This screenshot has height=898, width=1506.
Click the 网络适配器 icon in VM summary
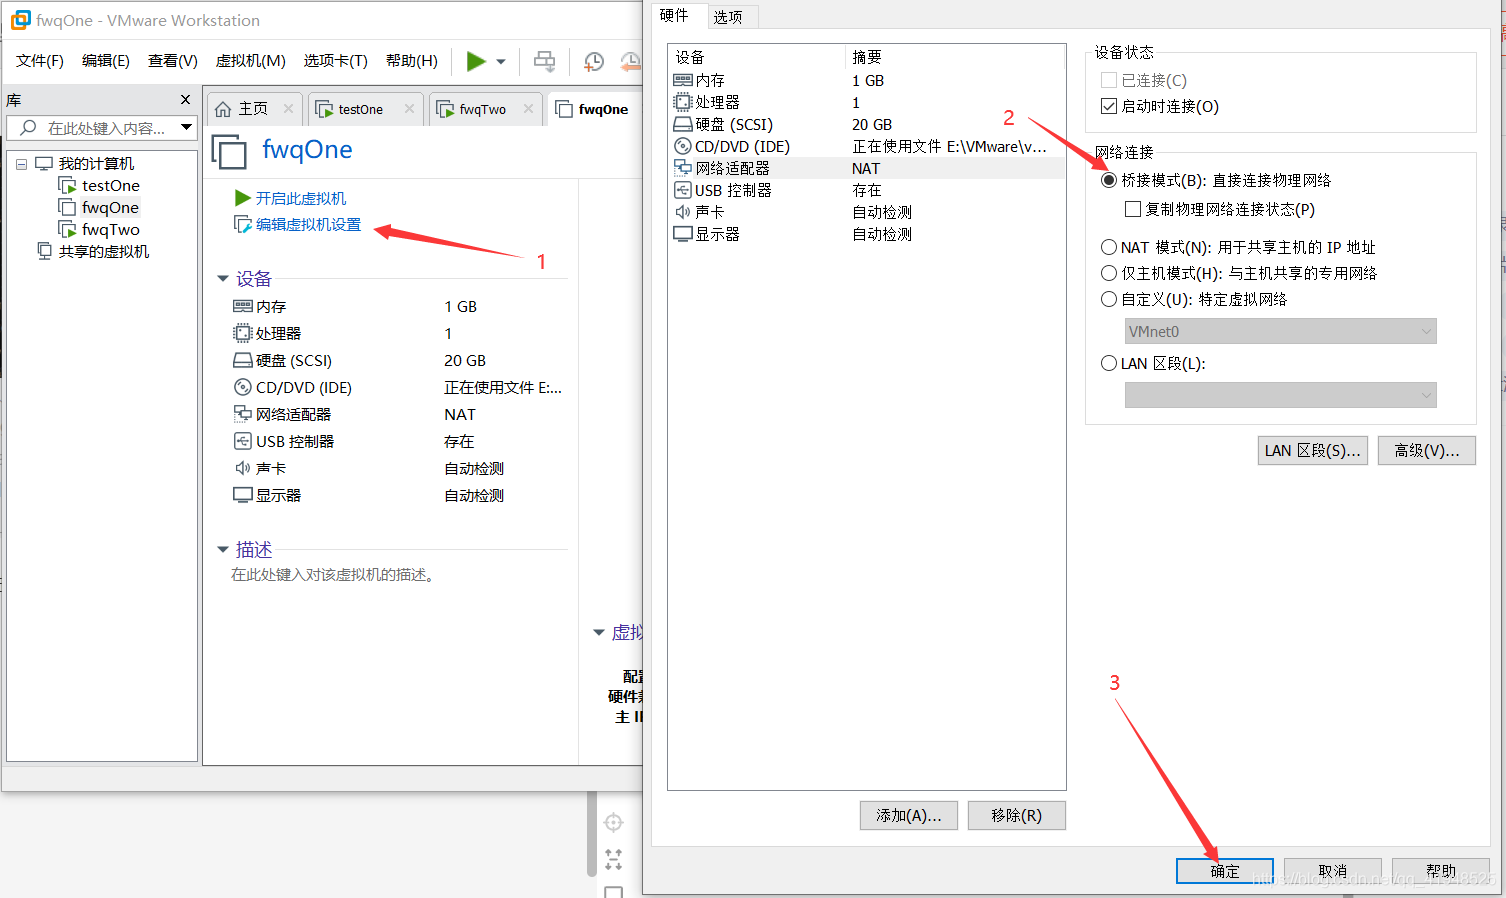(242, 414)
